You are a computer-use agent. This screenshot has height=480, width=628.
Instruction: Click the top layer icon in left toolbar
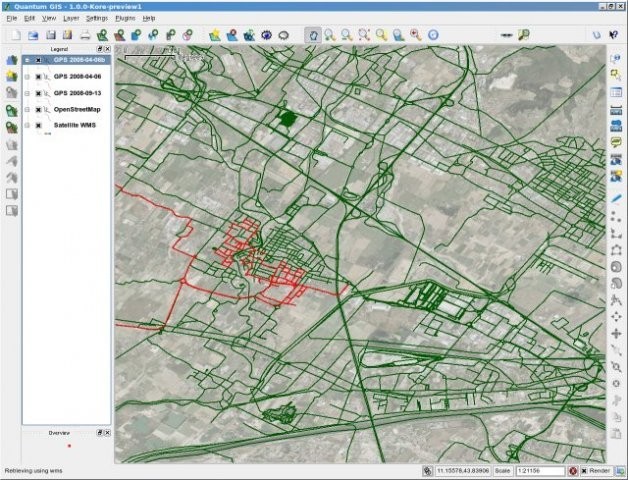point(12,60)
